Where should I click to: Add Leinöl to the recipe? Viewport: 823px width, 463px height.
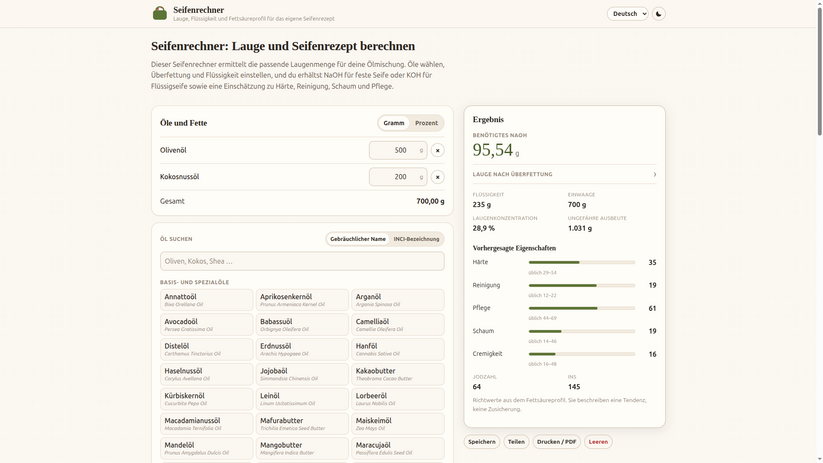(x=302, y=399)
